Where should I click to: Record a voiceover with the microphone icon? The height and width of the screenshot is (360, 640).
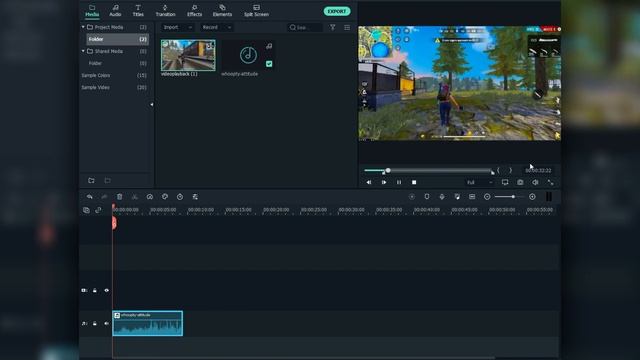[x=442, y=197]
